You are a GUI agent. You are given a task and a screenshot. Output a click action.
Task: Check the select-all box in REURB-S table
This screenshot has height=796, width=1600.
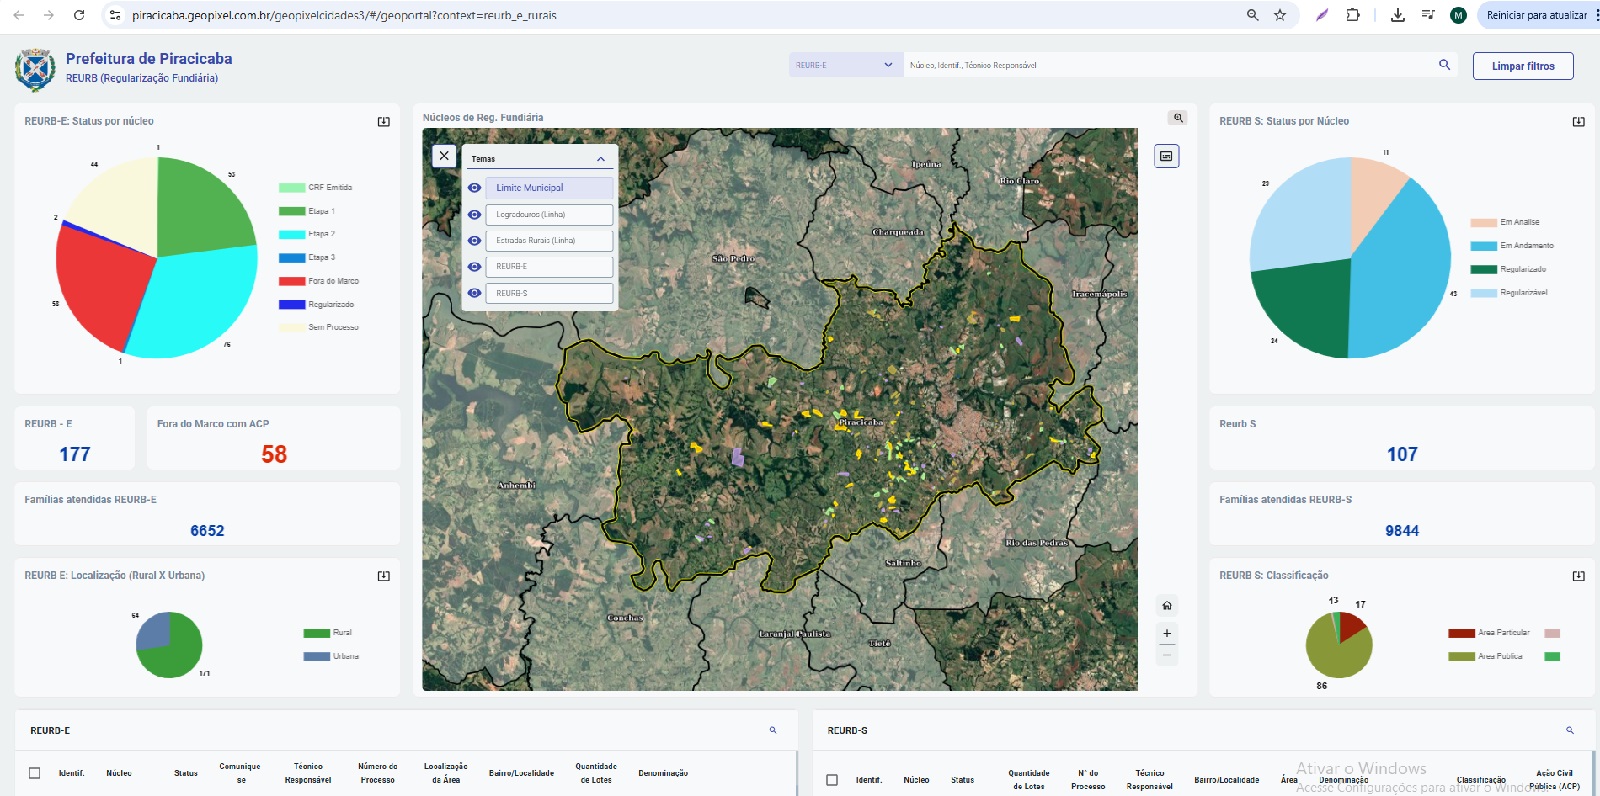pos(832,779)
